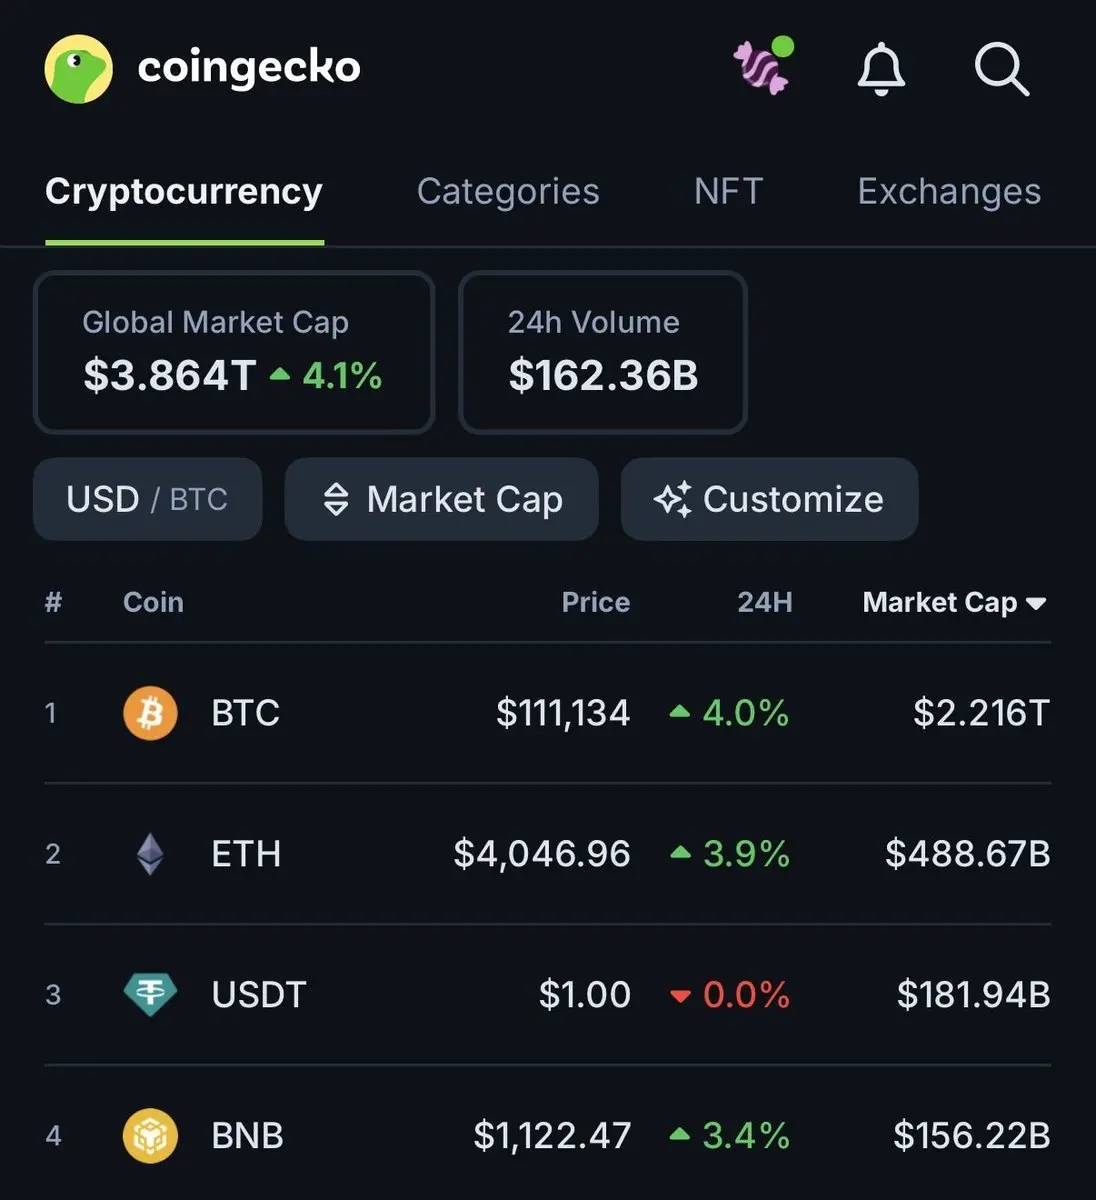Sort by Market Cap column header arrow

point(1036,603)
